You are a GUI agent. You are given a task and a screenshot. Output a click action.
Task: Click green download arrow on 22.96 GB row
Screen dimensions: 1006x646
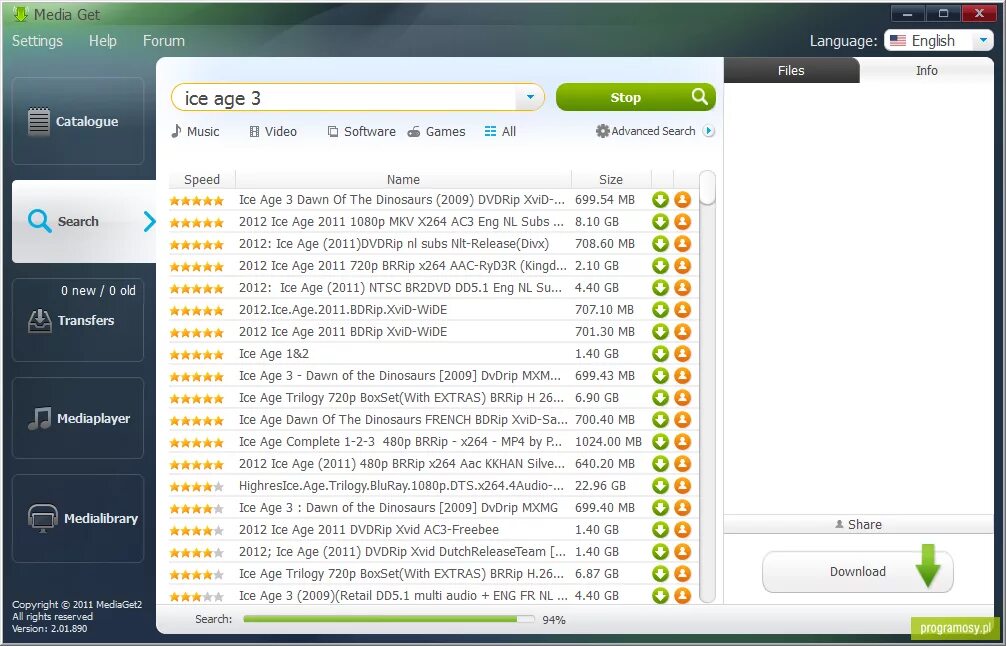pos(660,486)
